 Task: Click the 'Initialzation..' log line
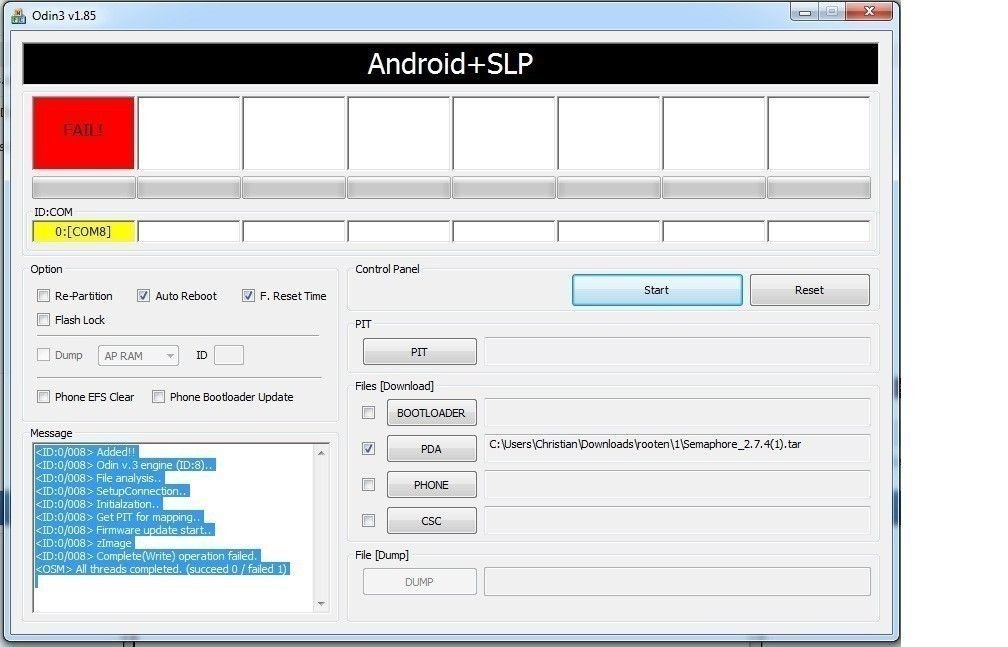pos(98,504)
